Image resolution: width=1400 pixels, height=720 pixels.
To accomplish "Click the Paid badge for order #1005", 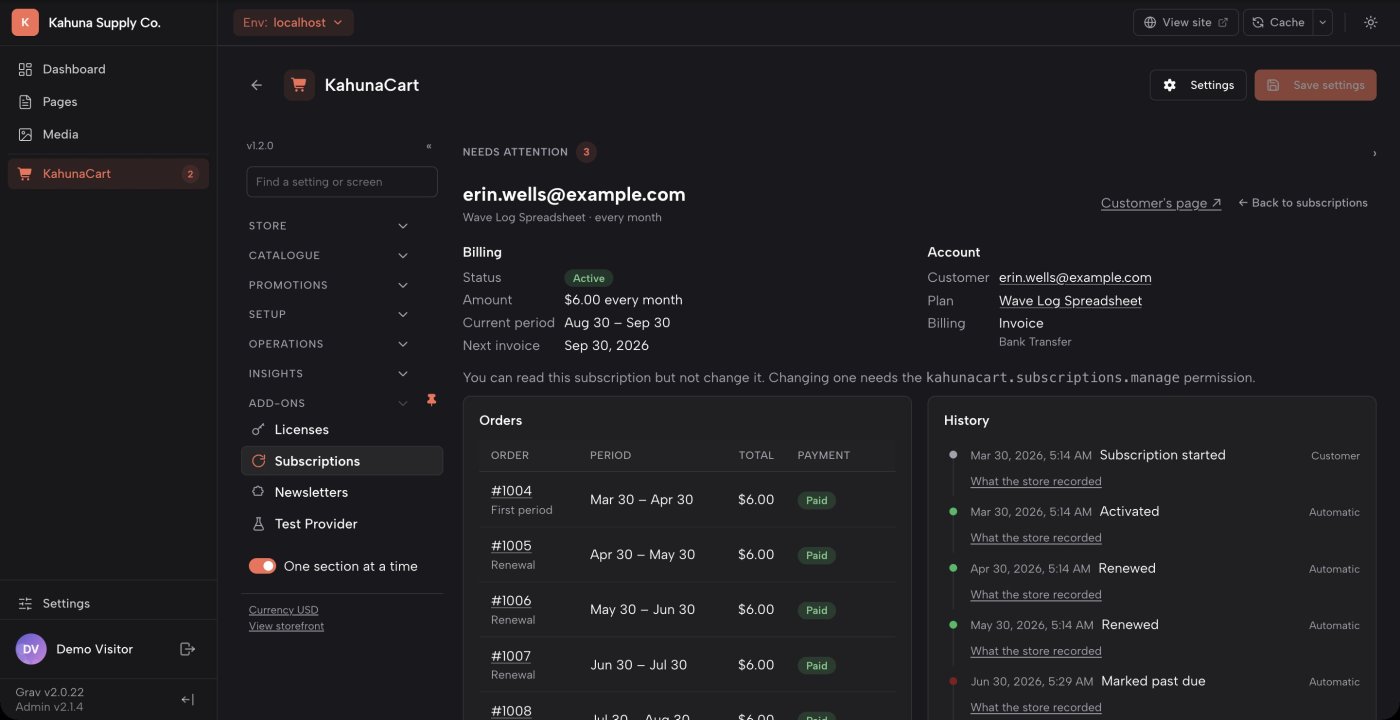I will 817,555.
